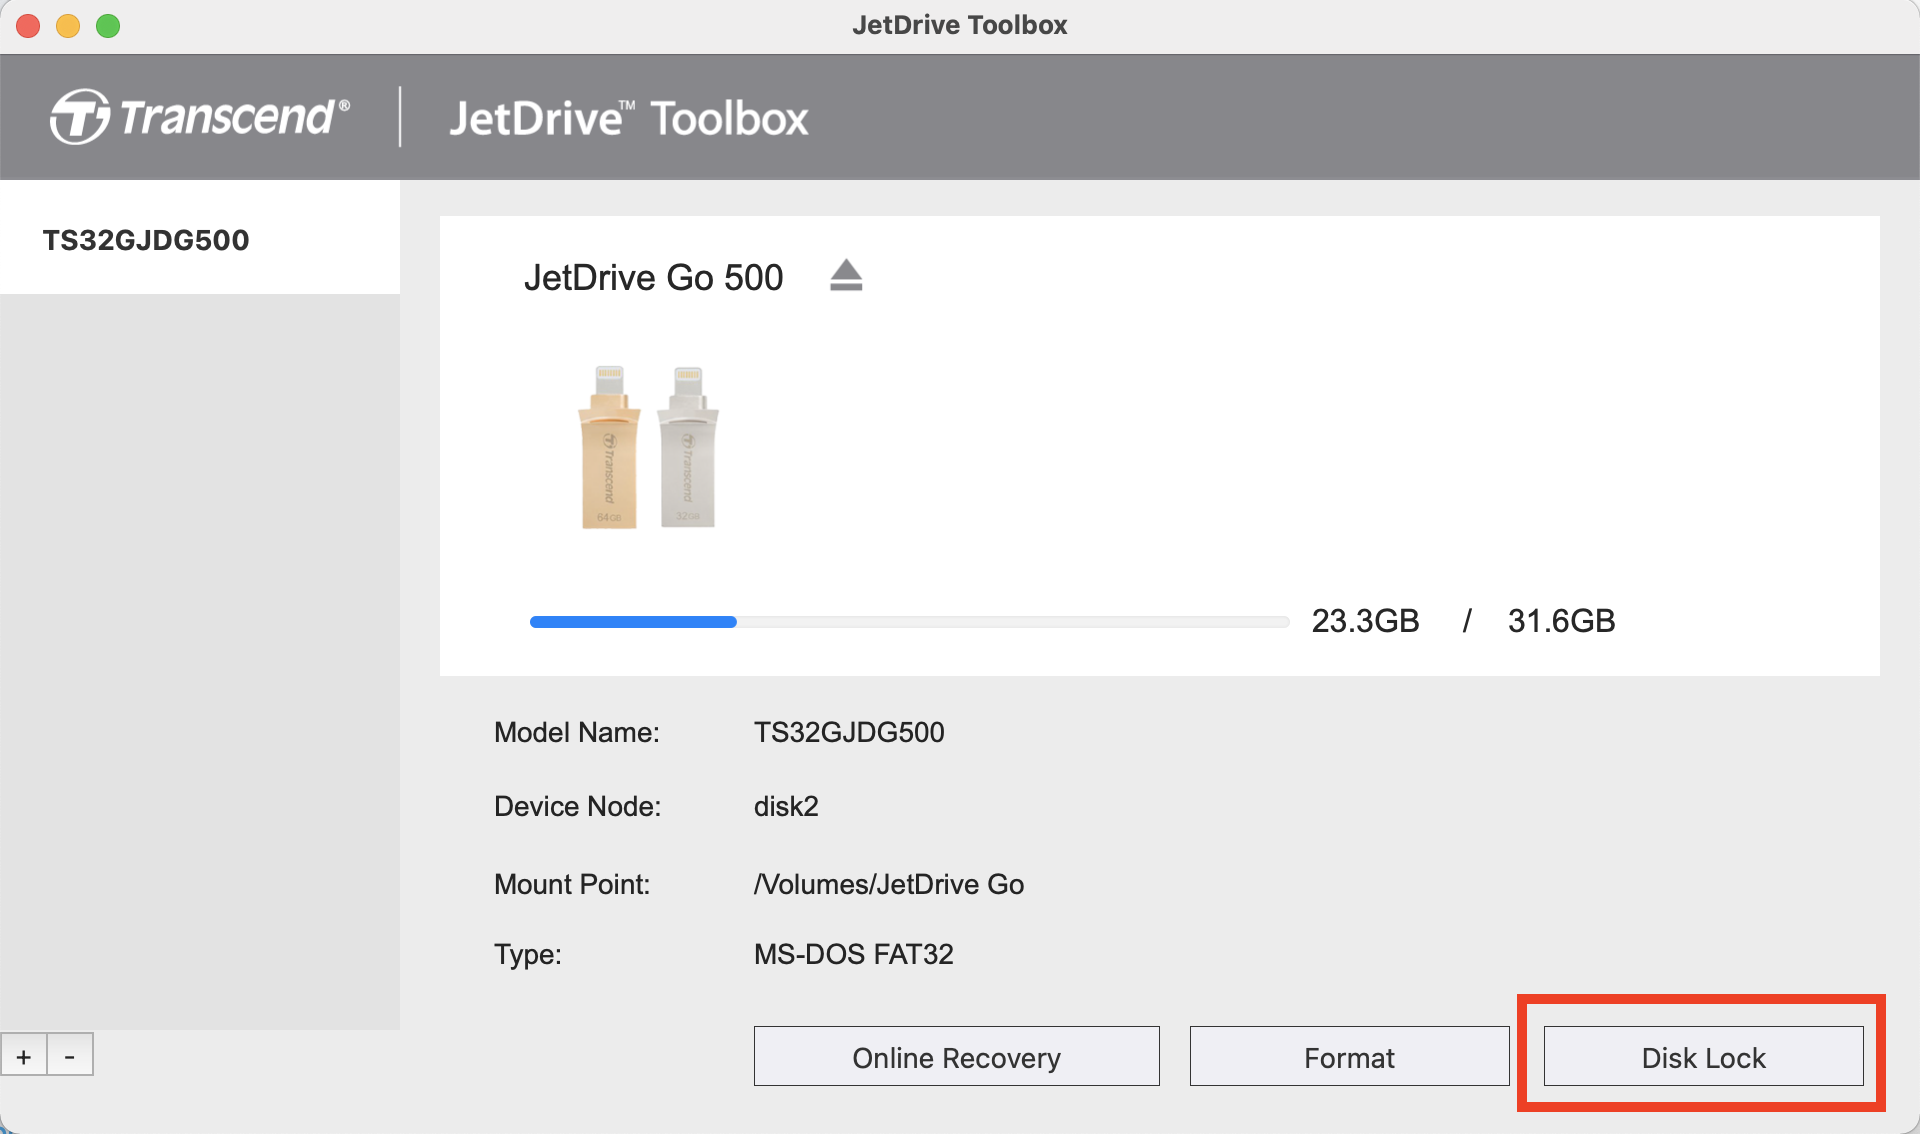Click the Device Node value disk2
1920x1134 pixels.
(x=786, y=806)
